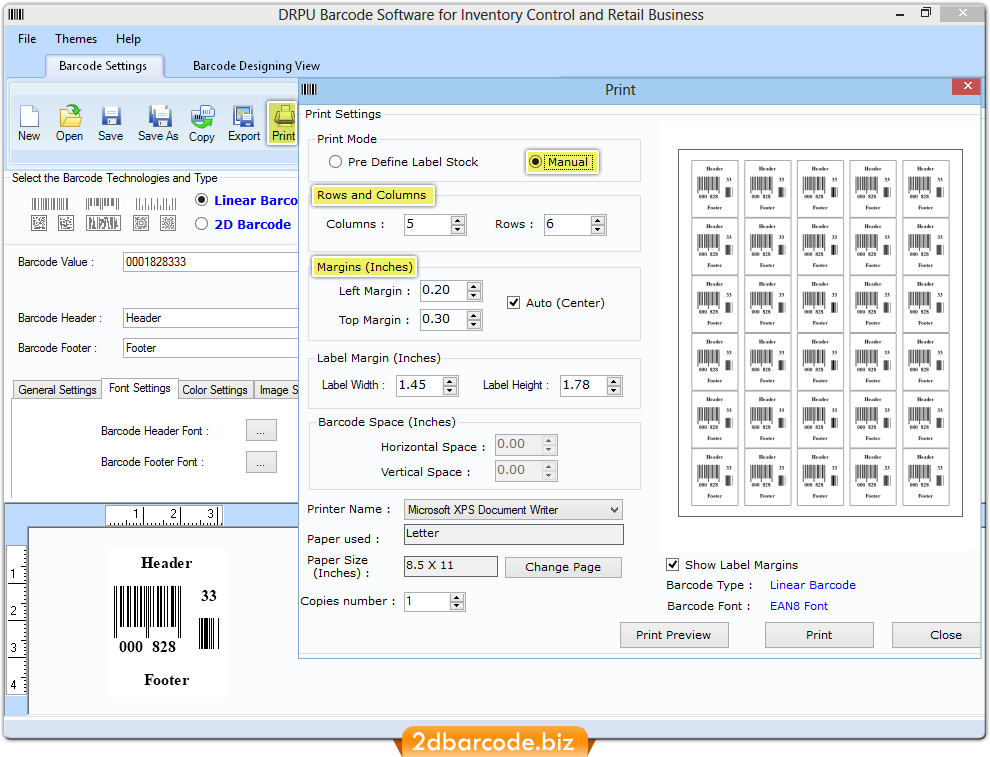Click the Change Page button

563,567
